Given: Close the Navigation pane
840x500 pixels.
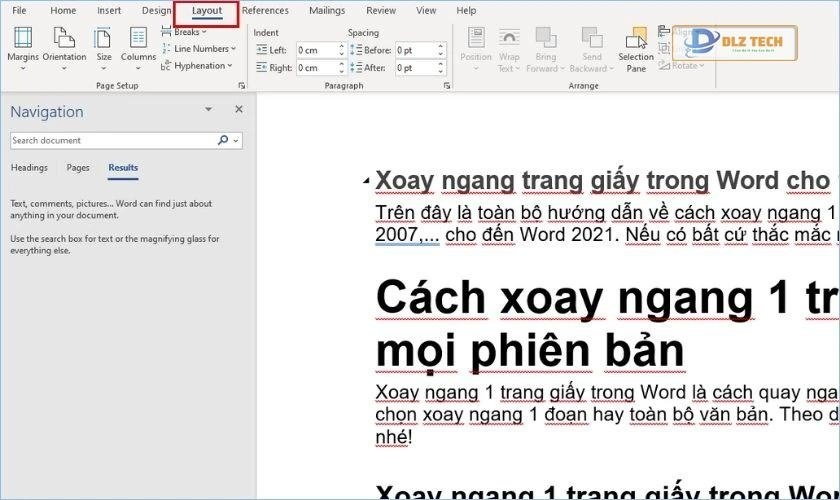Looking at the screenshot, I should [239, 110].
